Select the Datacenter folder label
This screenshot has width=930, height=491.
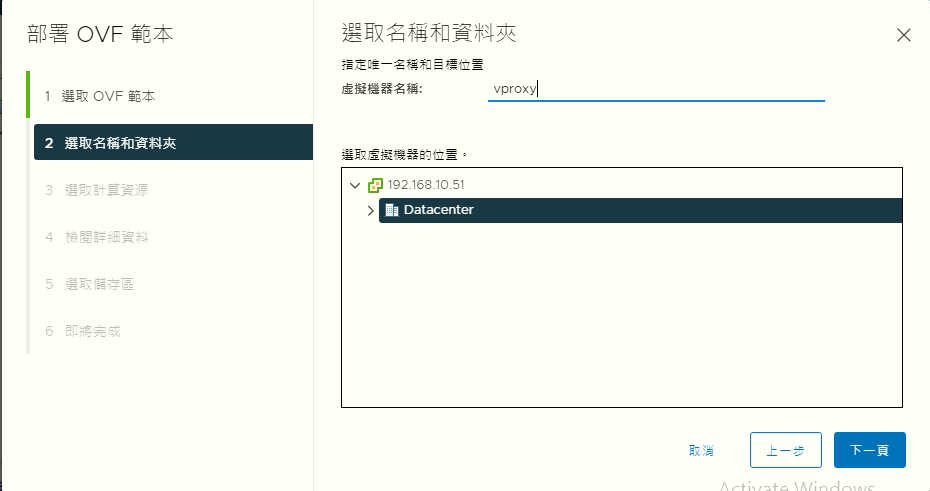[x=438, y=210]
